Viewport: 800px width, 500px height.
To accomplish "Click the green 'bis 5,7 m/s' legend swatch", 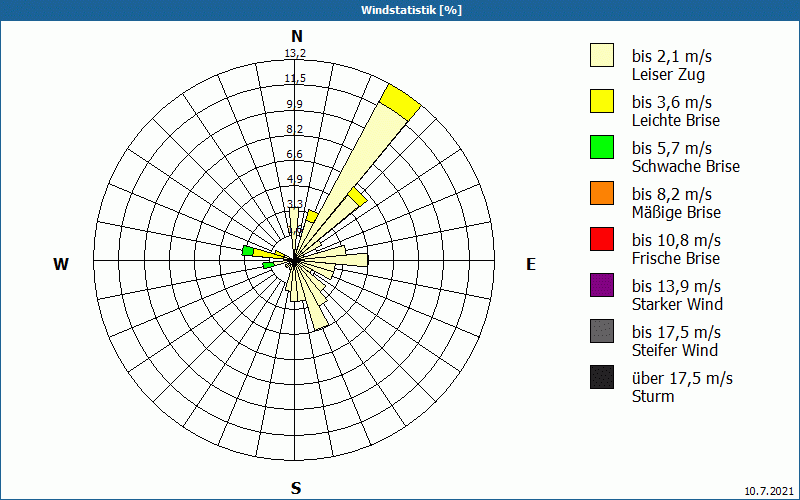I will [602, 147].
